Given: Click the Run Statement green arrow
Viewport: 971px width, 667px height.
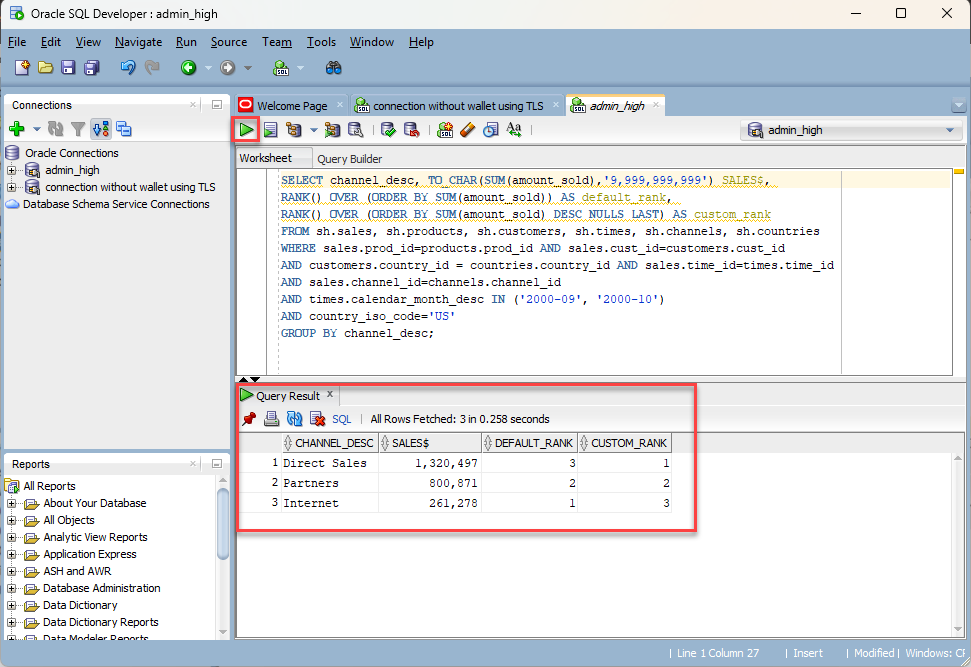Looking at the screenshot, I should (246, 129).
